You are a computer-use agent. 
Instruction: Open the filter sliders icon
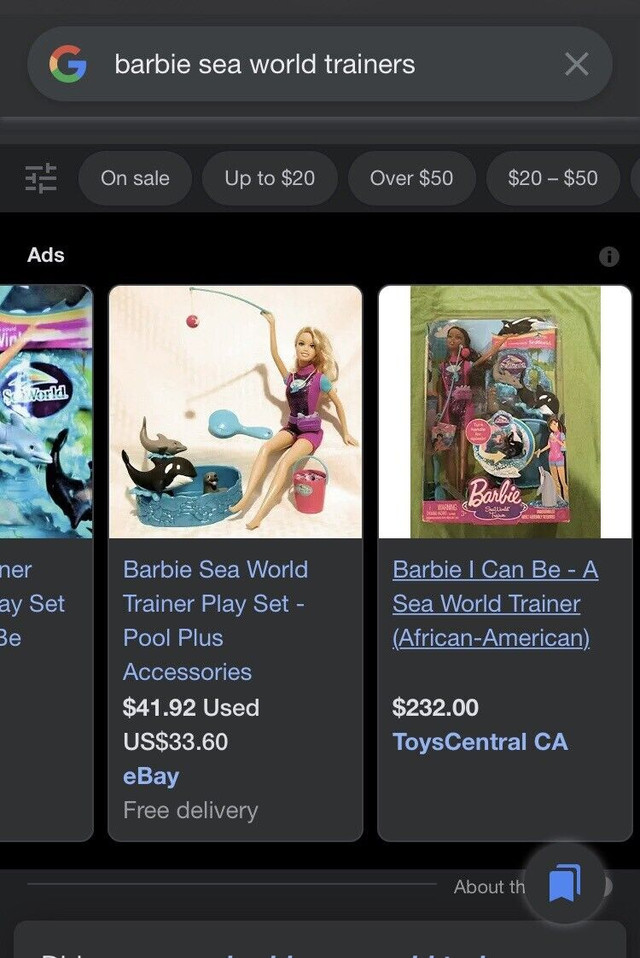[41, 178]
